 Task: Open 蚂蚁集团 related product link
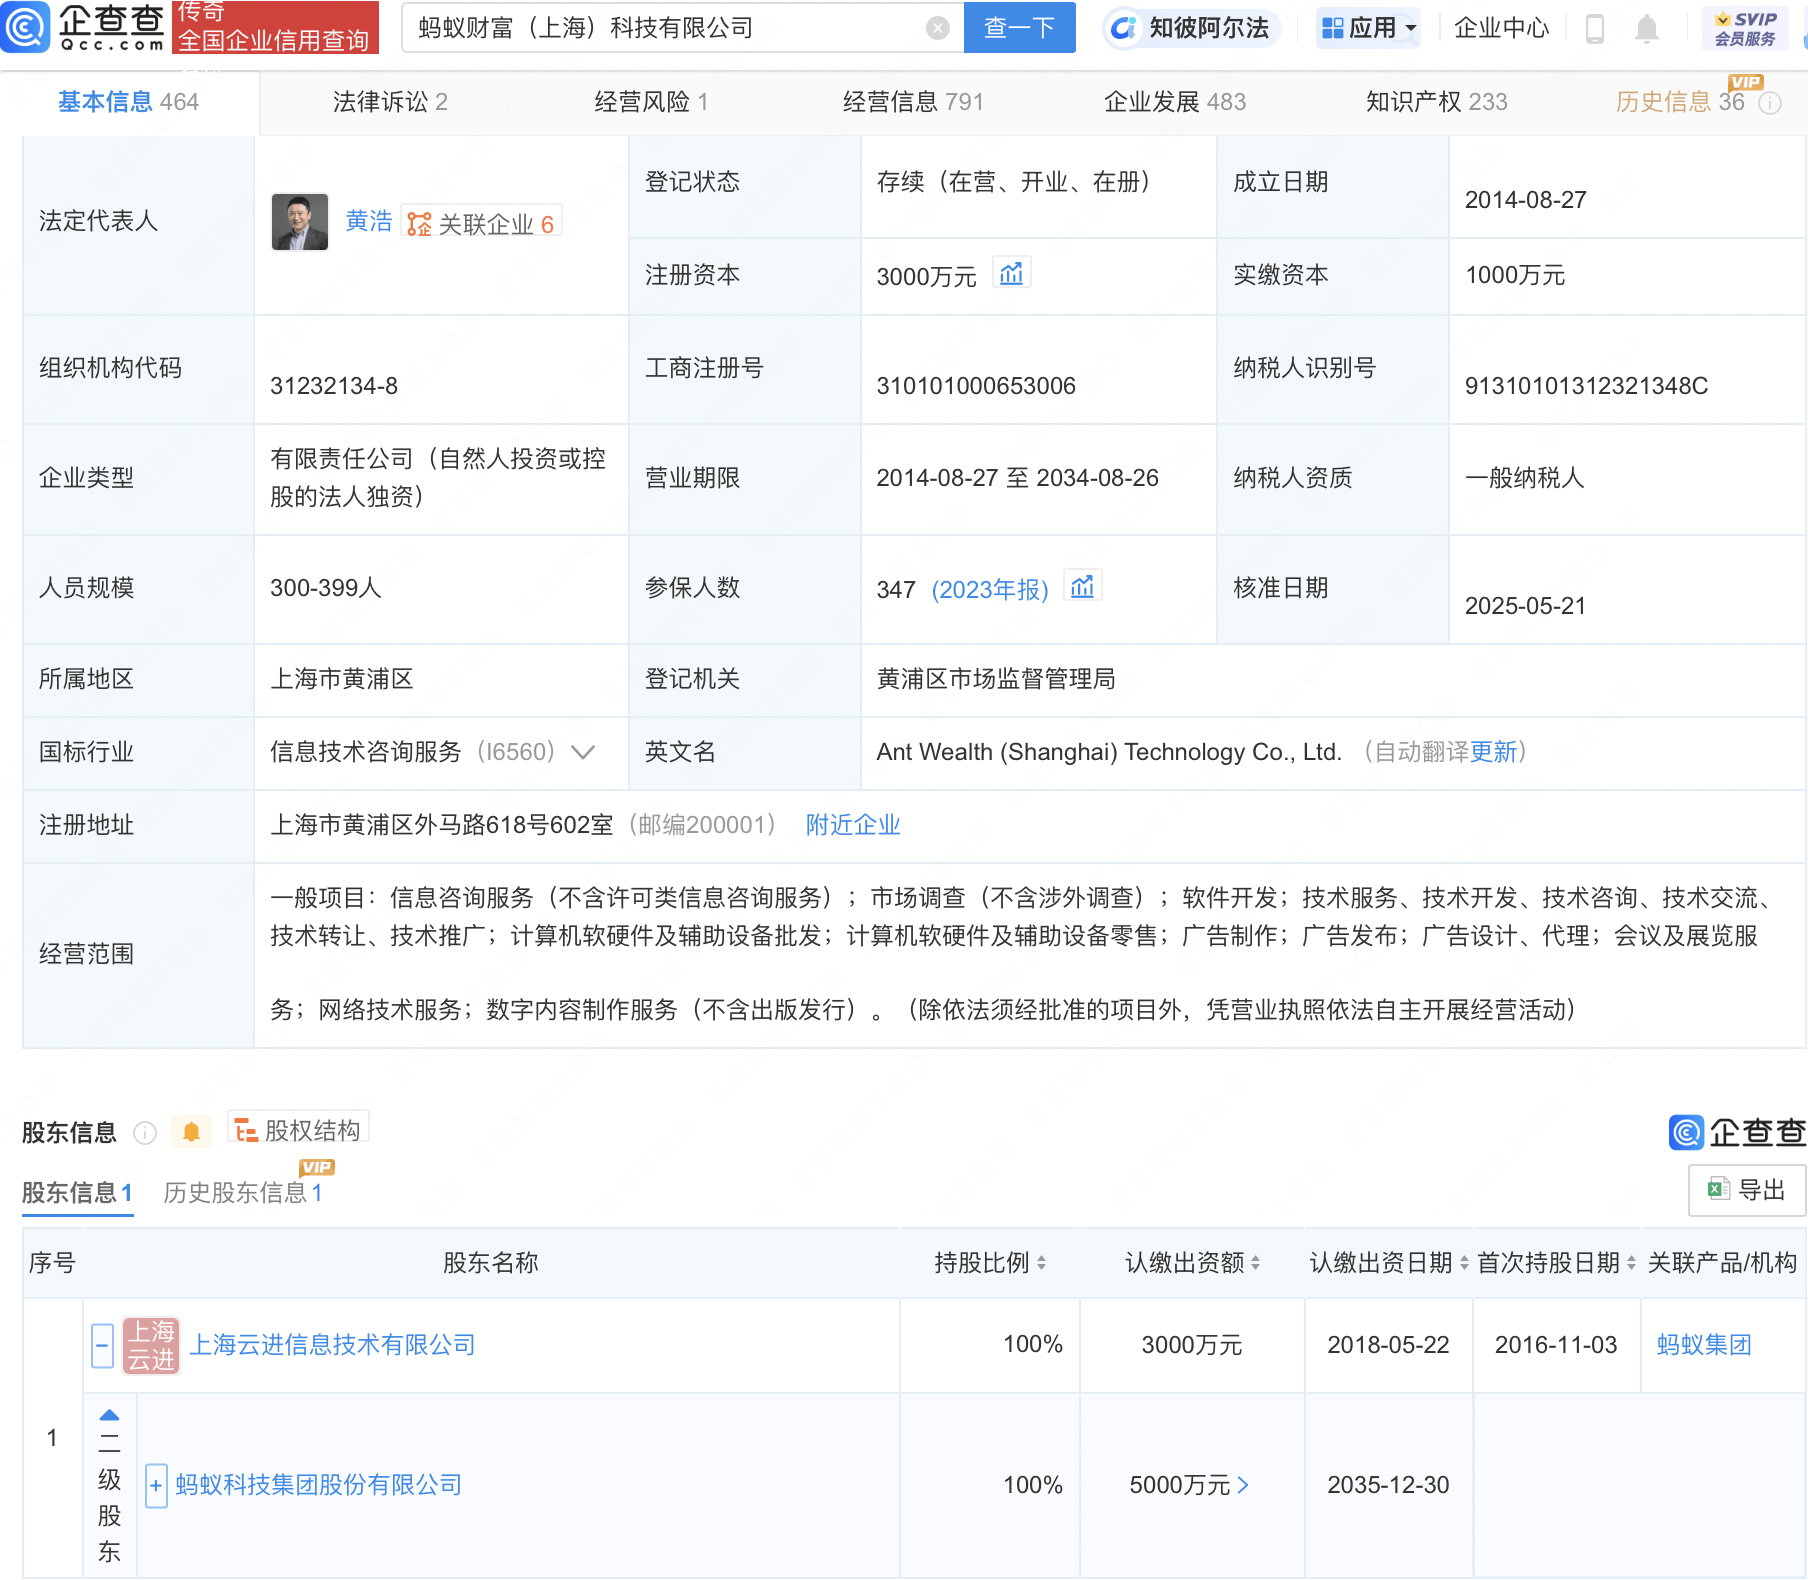click(1704, 1345)
